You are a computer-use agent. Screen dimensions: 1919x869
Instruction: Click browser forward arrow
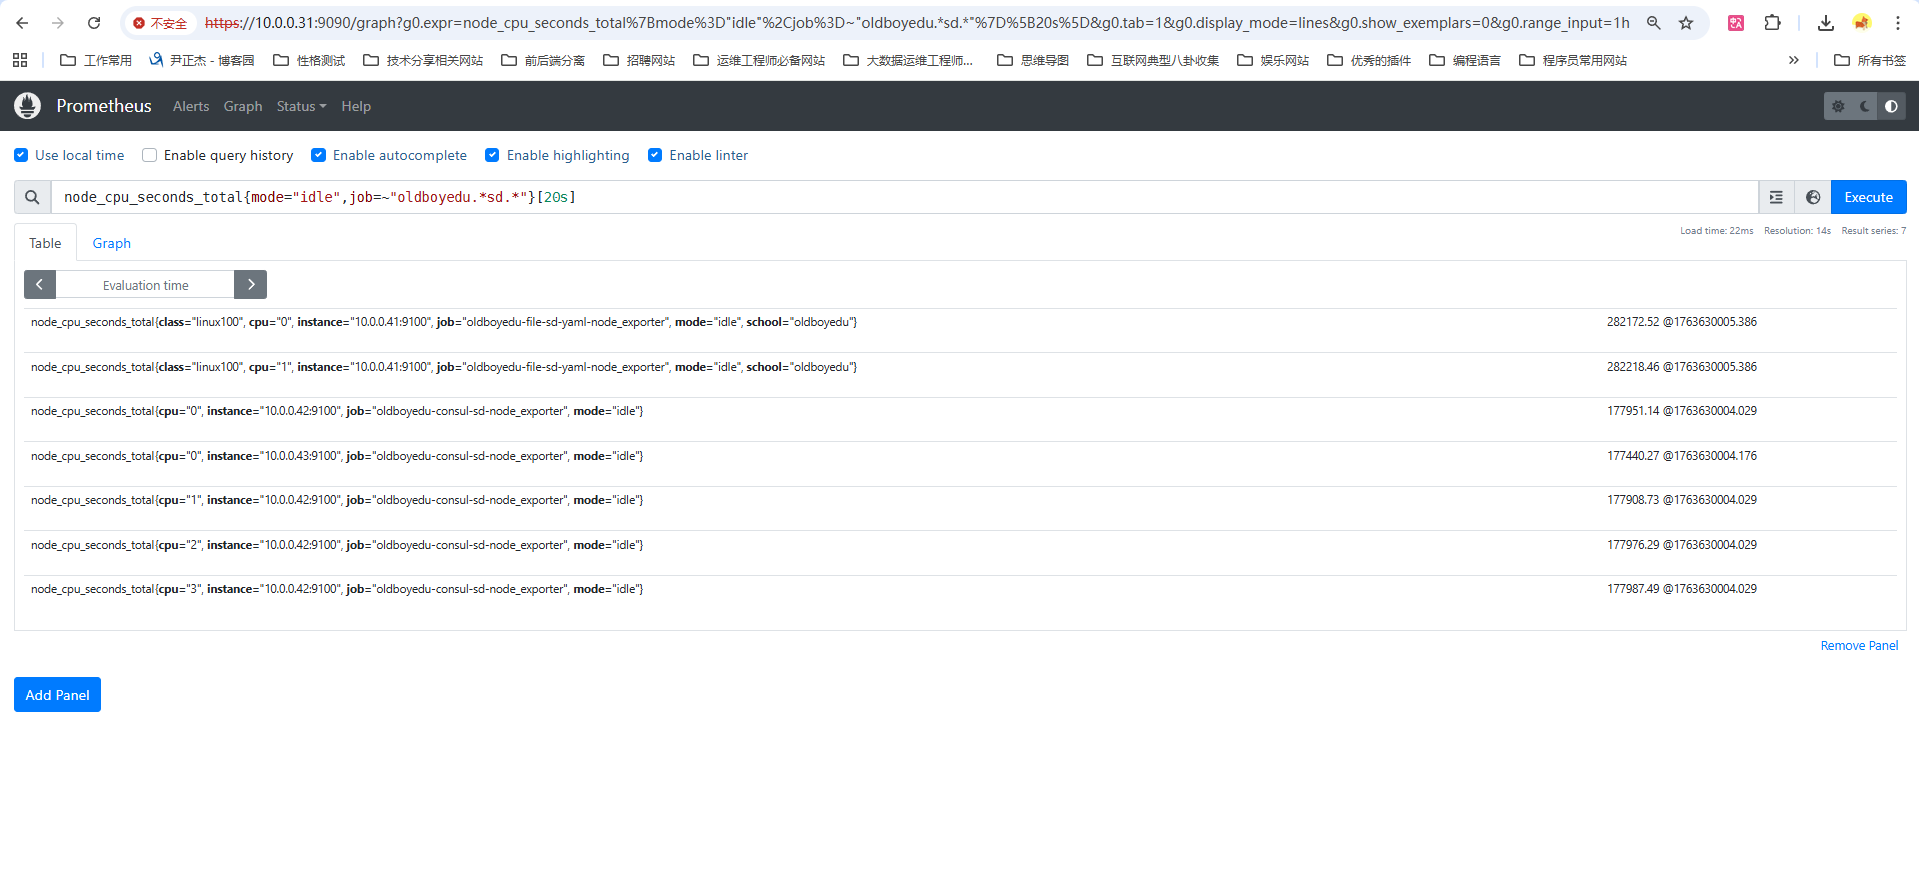(x=58, y=23)
